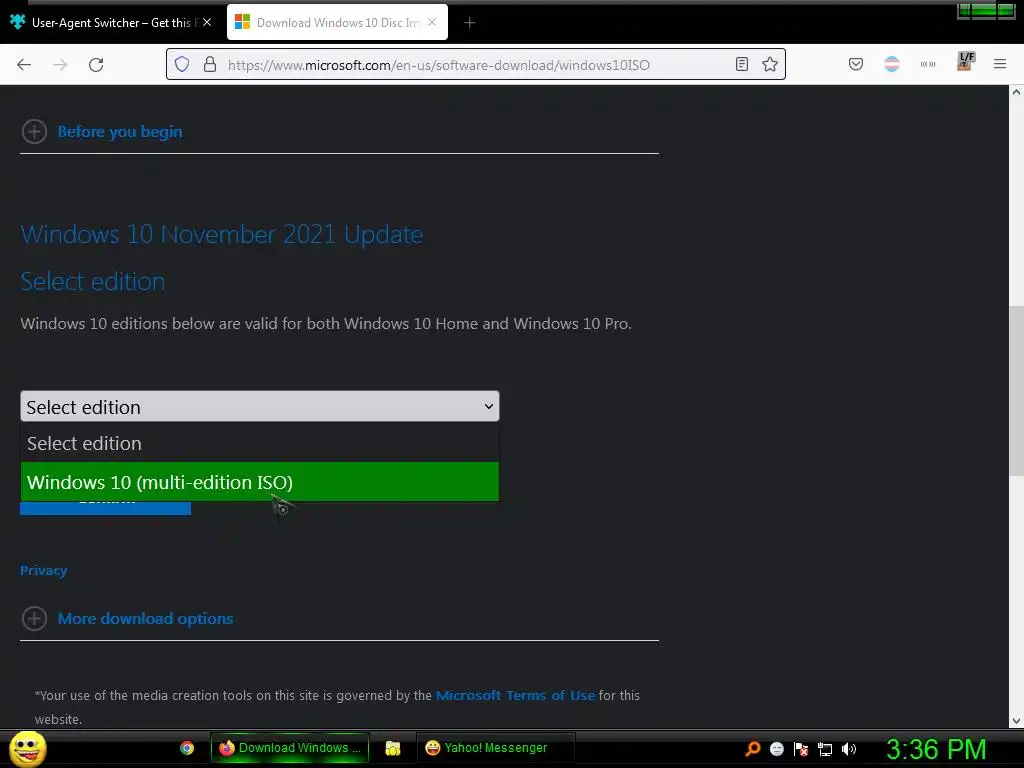Open a new browser tab
Viewport: 1024px width, 768px height.
point(470,23)
